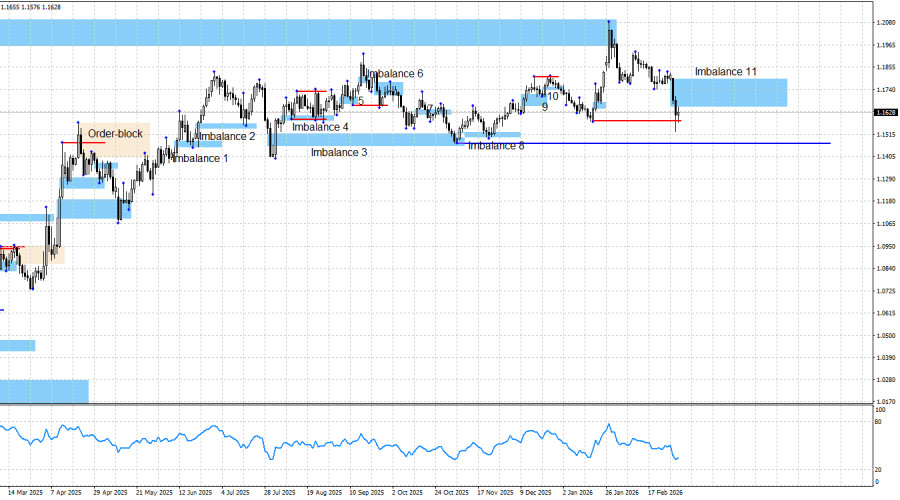The height and width of the screenshot is (500, 900).
Task: Select the blue oscillator line in lower panel
Action: pyautogui.click(x=339, y=443)
